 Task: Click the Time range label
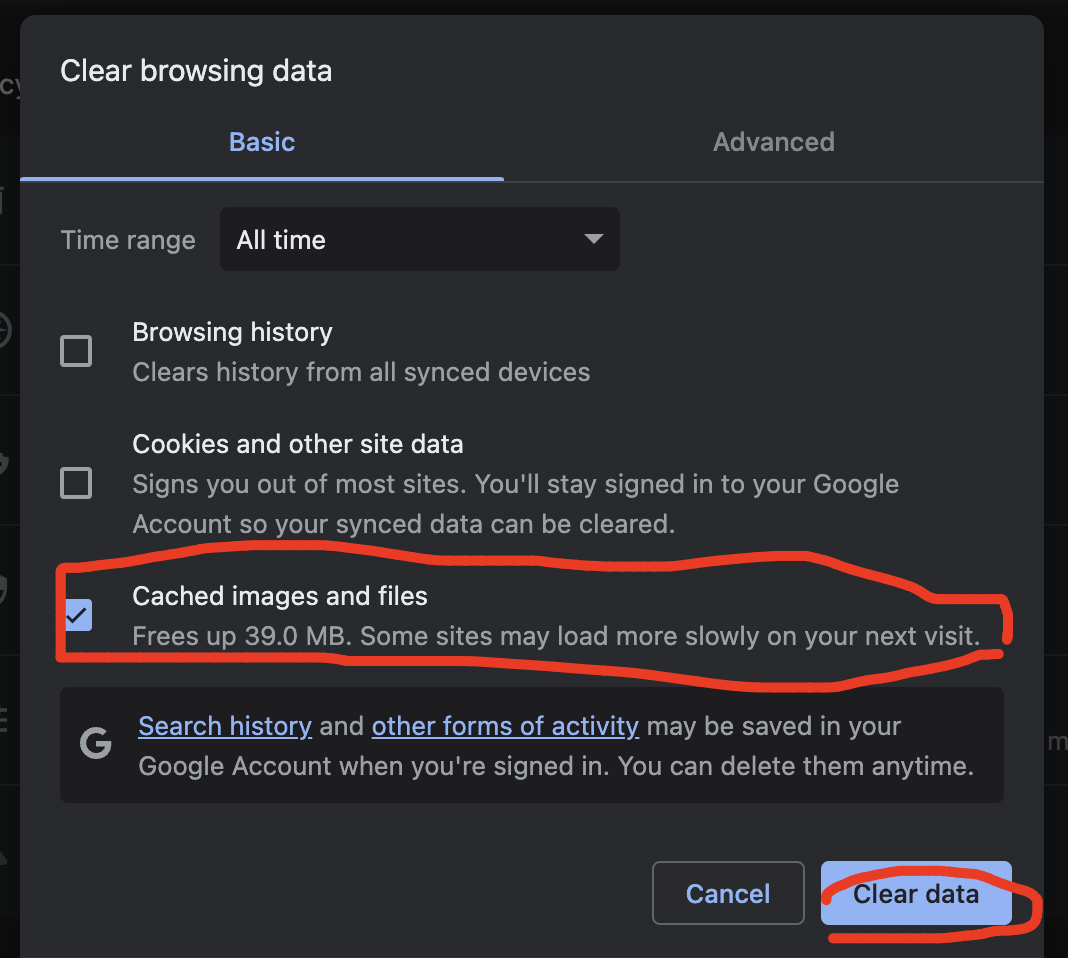pyautogui.click(x=128, y=240)
